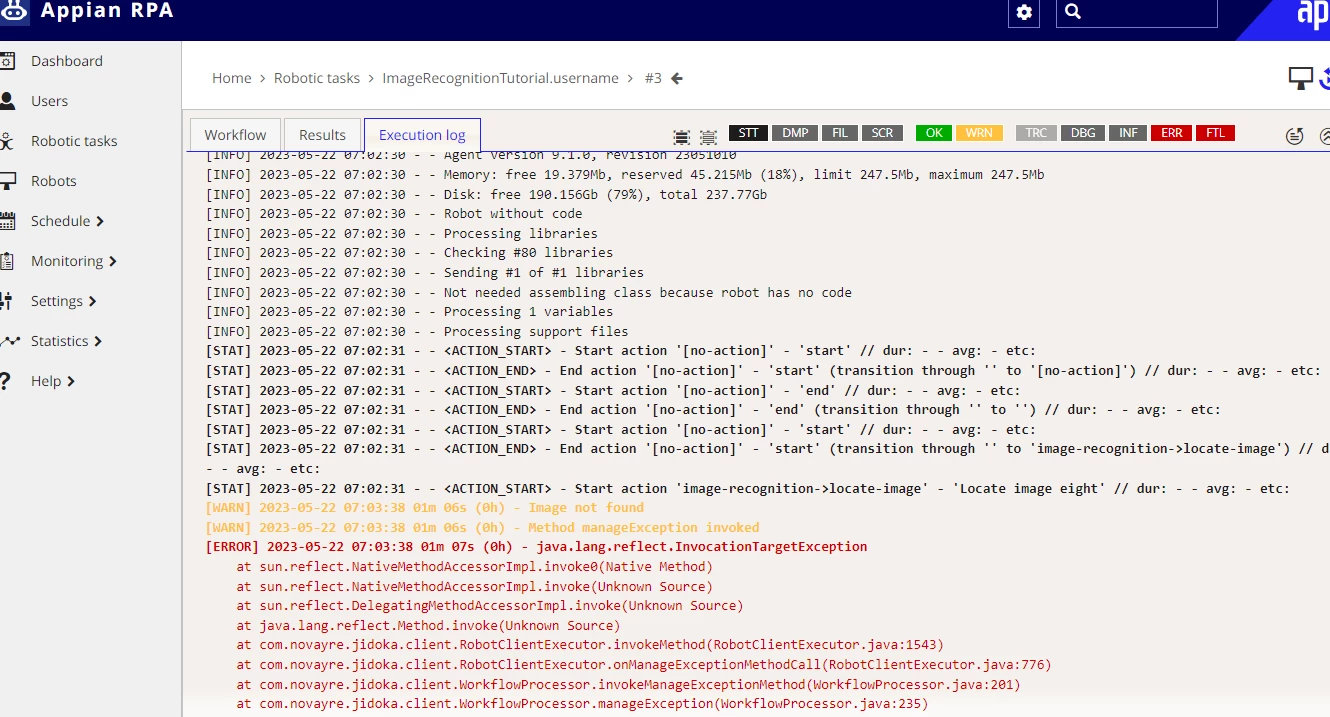This screenshot has height=717, width=1330.
Task: Click the search magnifier icon
Action: (x=1073, y=12)
